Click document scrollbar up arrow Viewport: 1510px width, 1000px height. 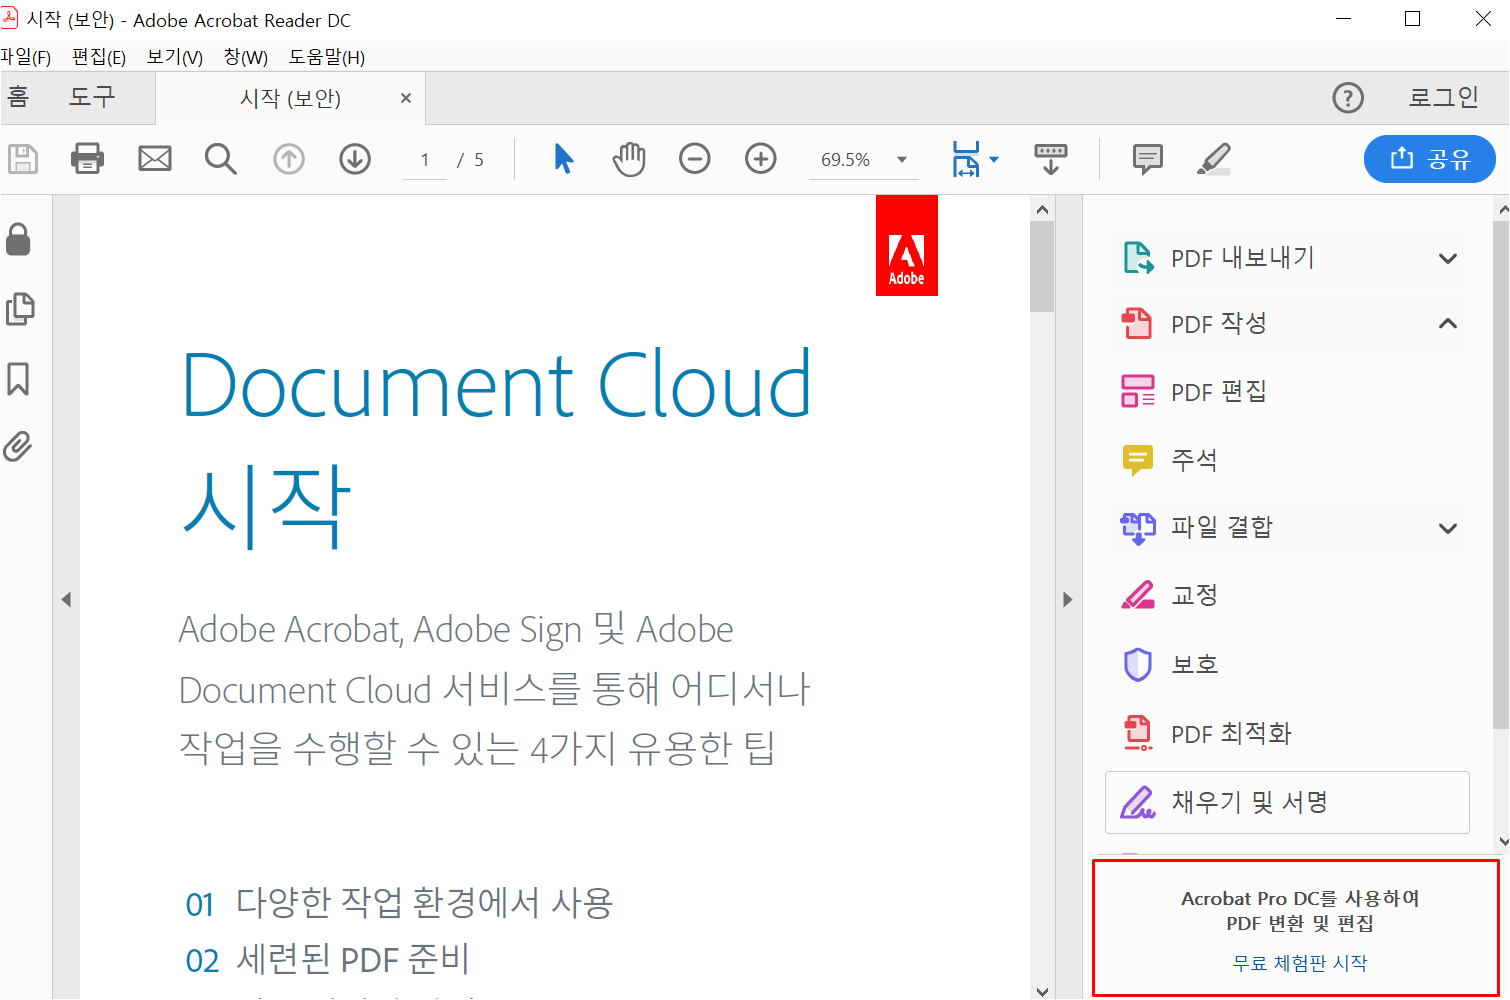[1042, 209]
